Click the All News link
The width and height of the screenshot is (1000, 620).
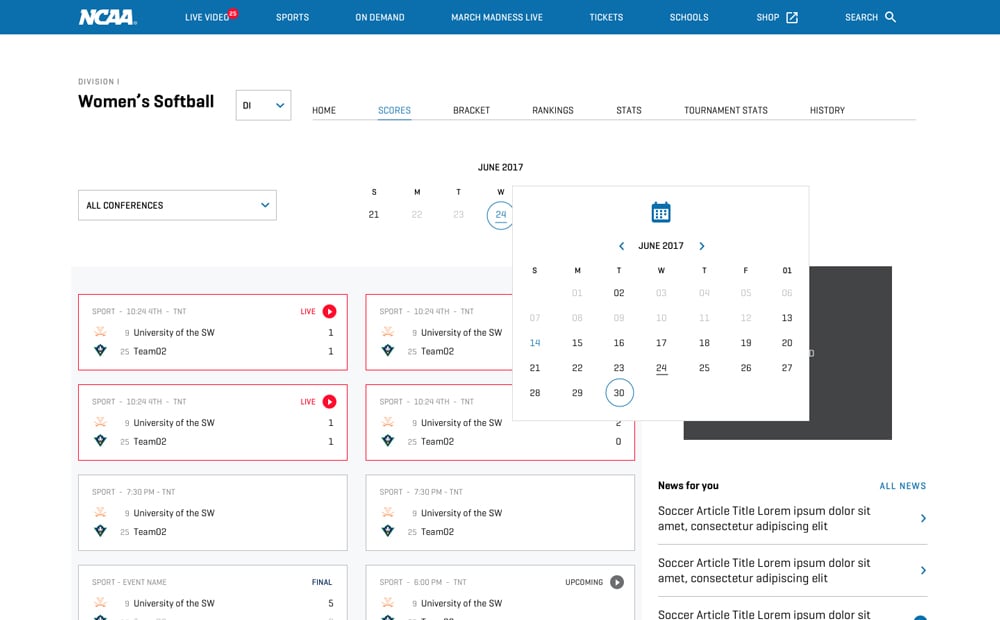pyautogui.click(x=902, y=486)
